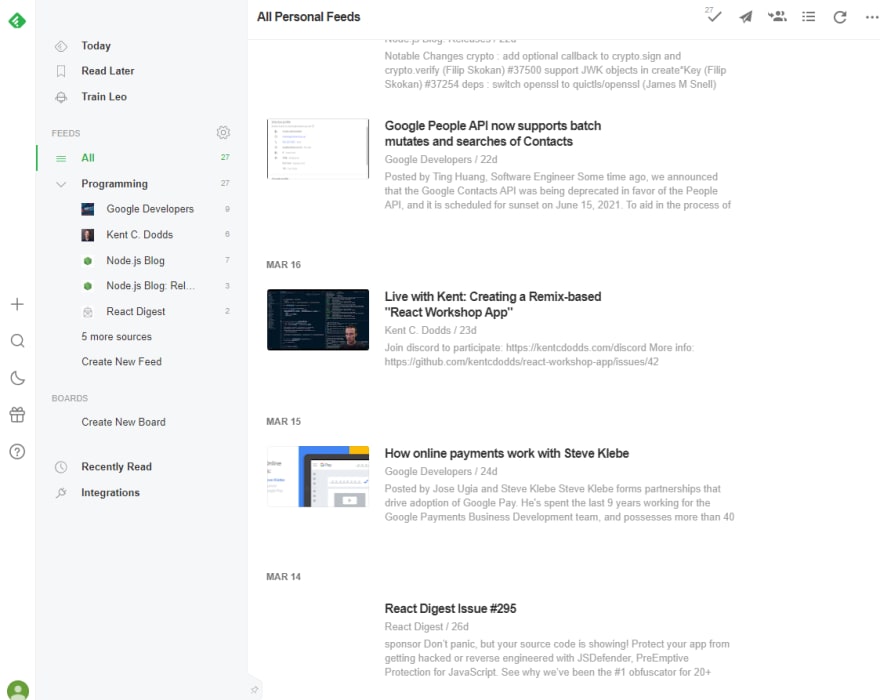Open the Node.js Blog feed
The image size is (880, 700).
tap(135, 260)
